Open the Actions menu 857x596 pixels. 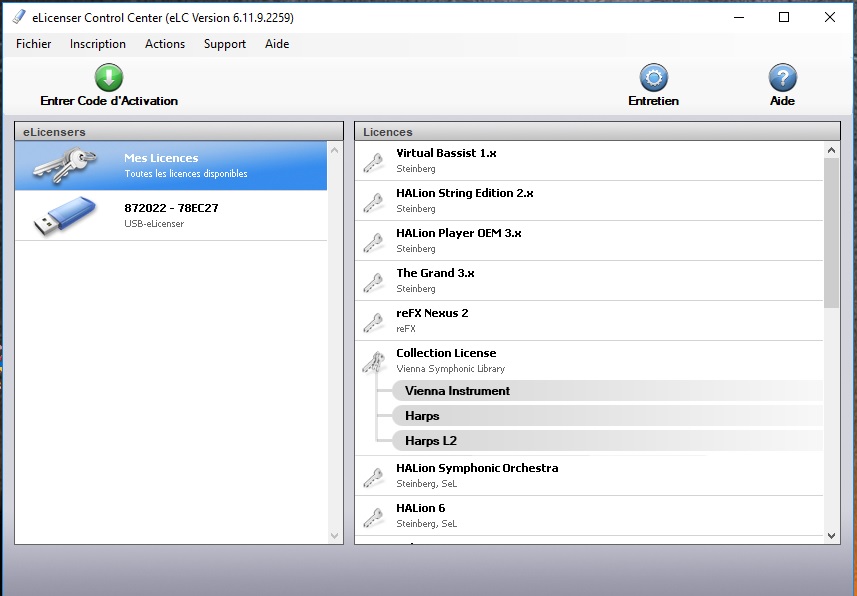click(x=165, y=44)
